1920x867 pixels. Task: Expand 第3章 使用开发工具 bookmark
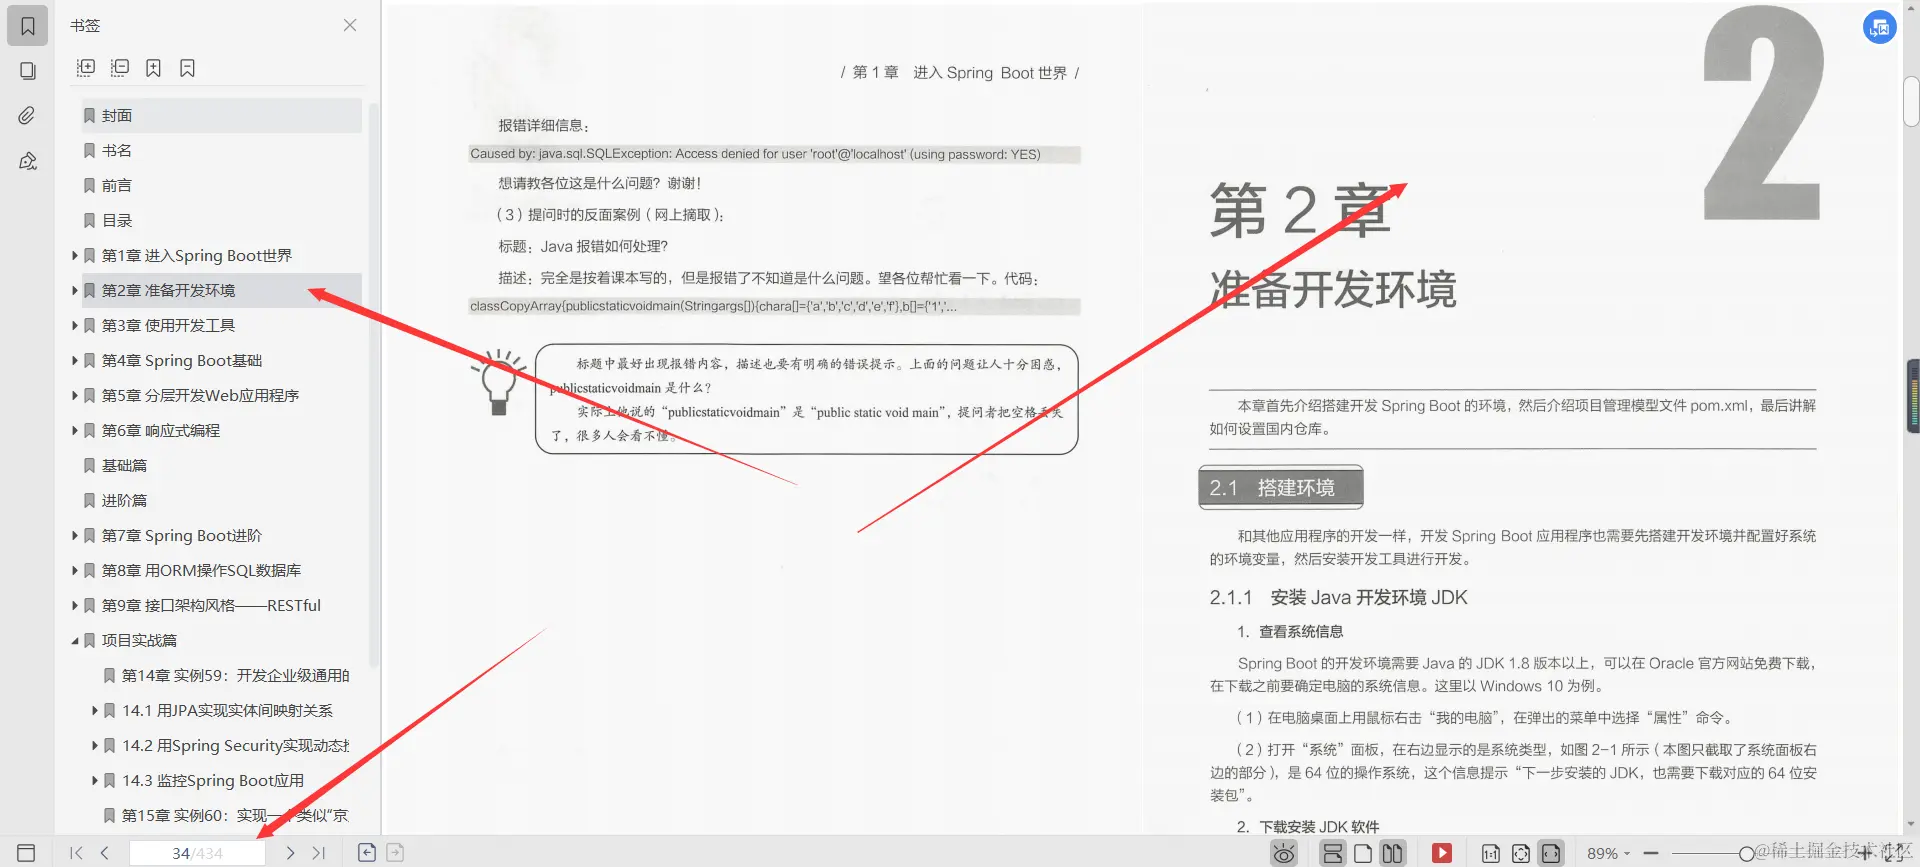coord(74,325)
